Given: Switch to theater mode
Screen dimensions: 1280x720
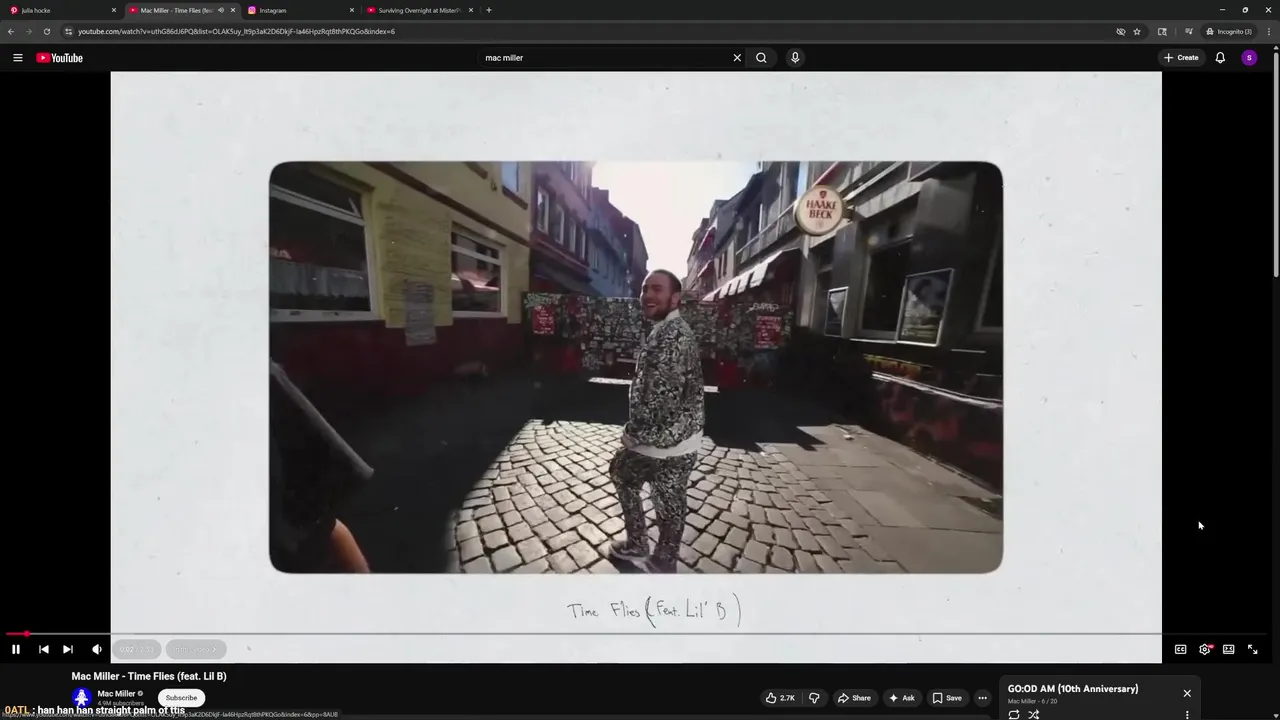Looking at the screenshot, I should point(1229,649).
